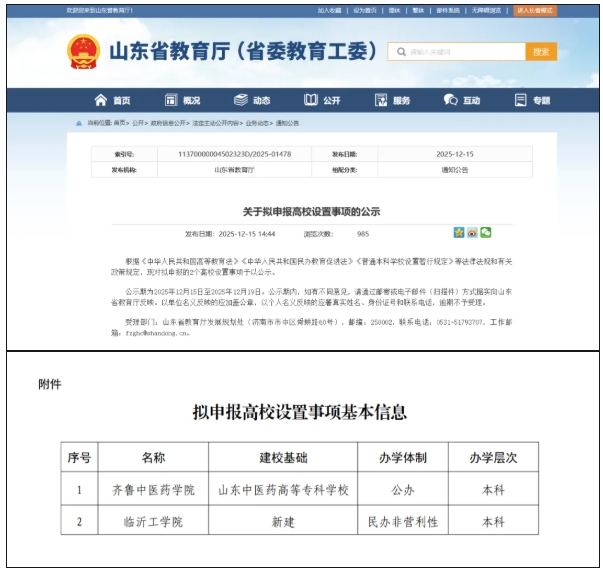Click the 业务动态 breadcrumb link
603x573 pixels.
[257, 123]
